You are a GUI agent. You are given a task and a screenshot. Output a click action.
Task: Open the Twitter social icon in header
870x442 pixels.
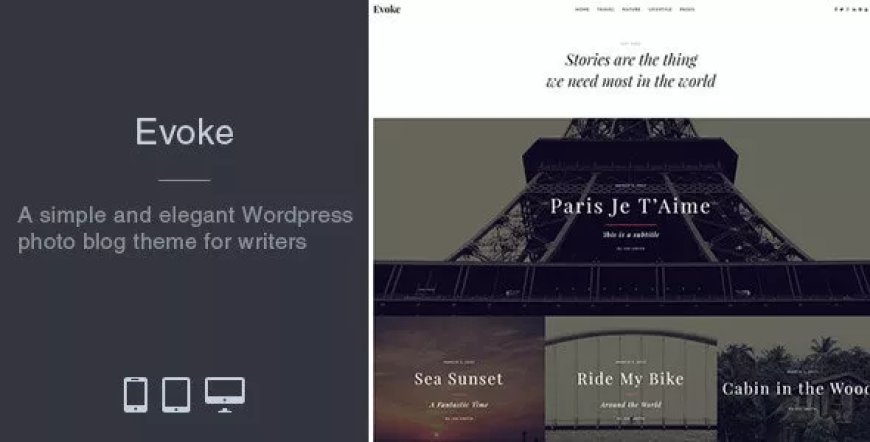(x=842, y=9)
